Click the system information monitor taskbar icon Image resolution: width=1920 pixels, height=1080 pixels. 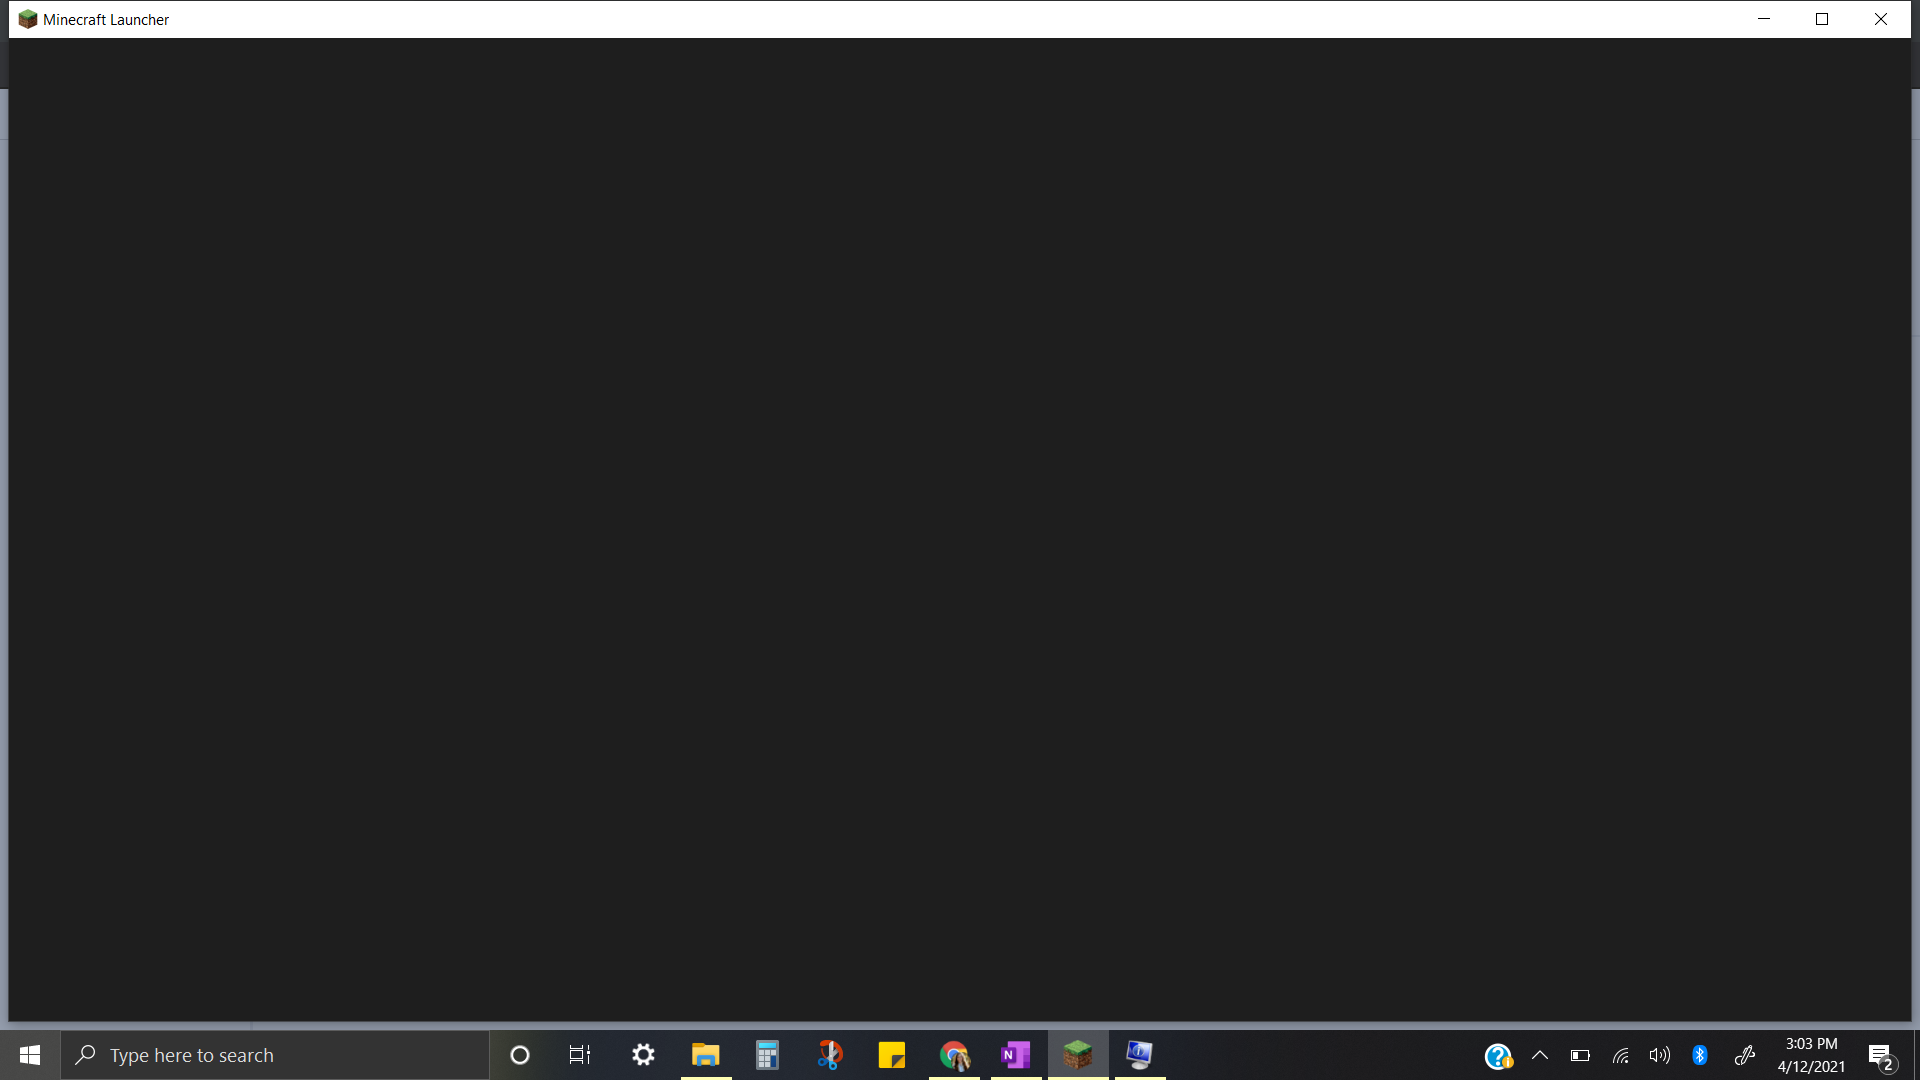[1139, 1055]
